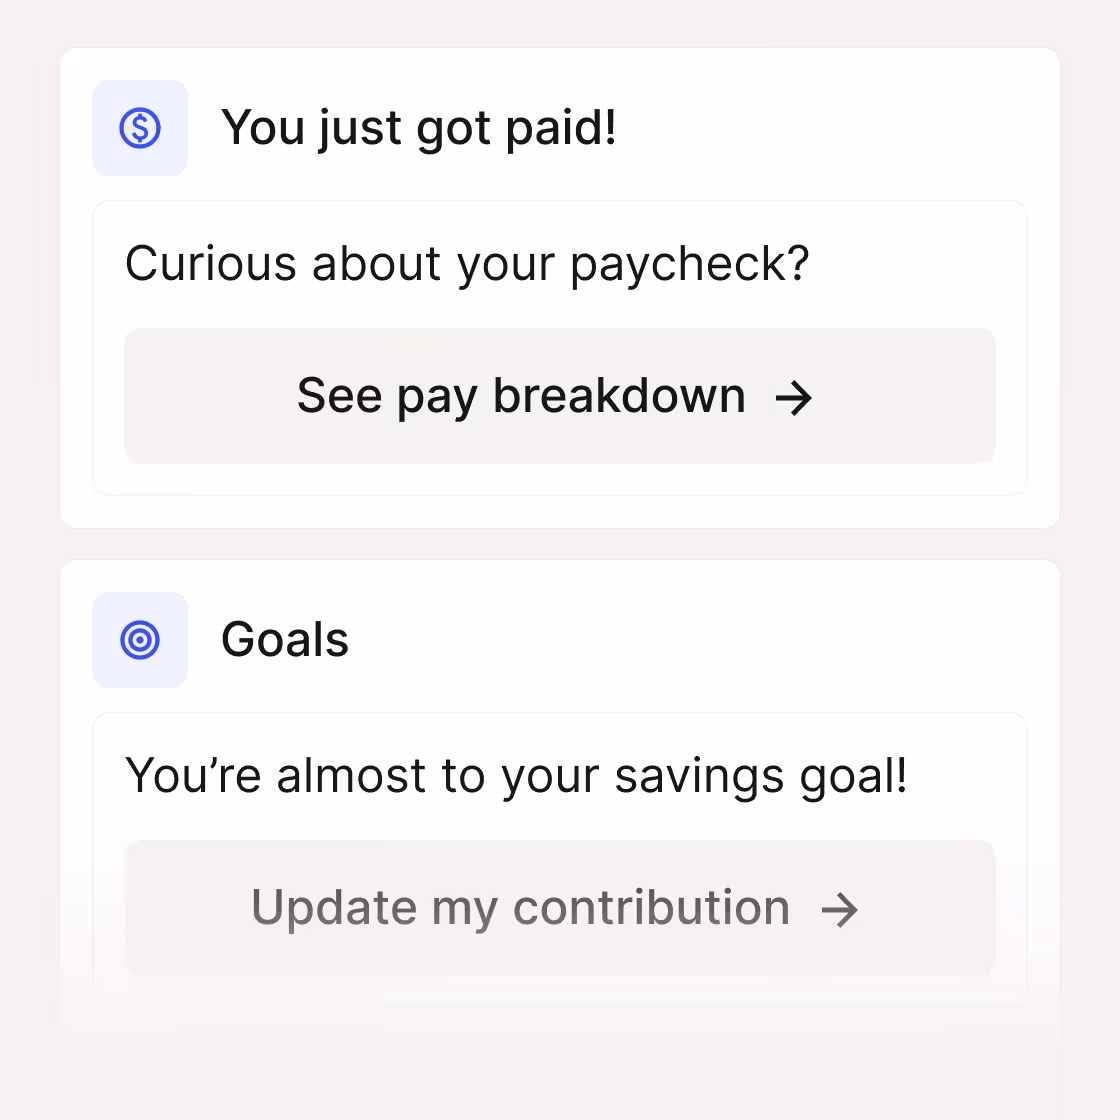1120x1120 pixels.
Task: Click the inner panel under Goals
Action: coord(560,850)
